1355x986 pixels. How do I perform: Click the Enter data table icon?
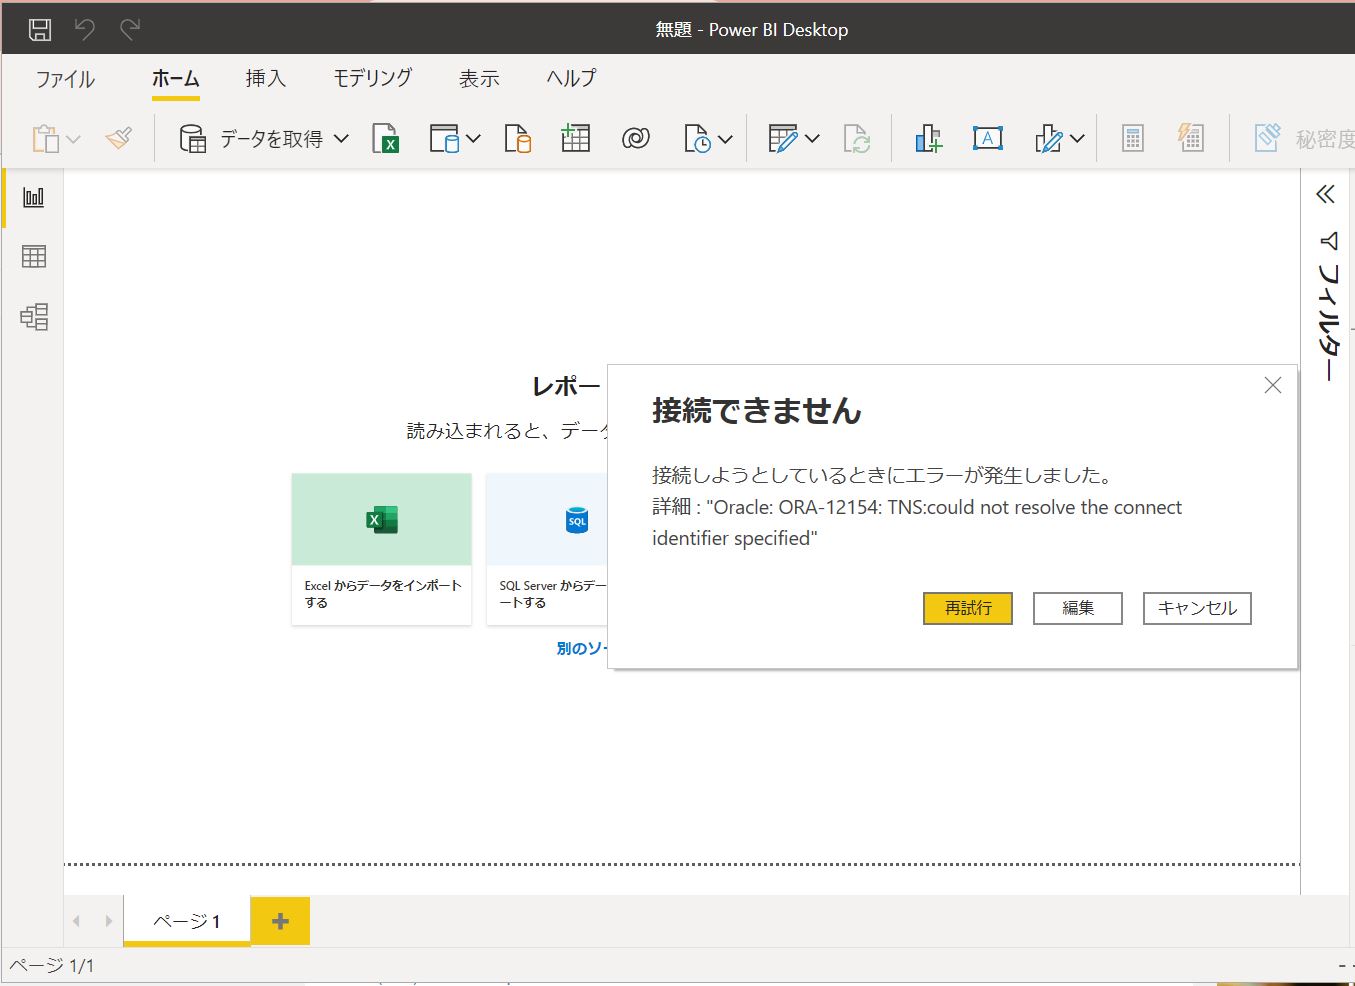point(576,139)
